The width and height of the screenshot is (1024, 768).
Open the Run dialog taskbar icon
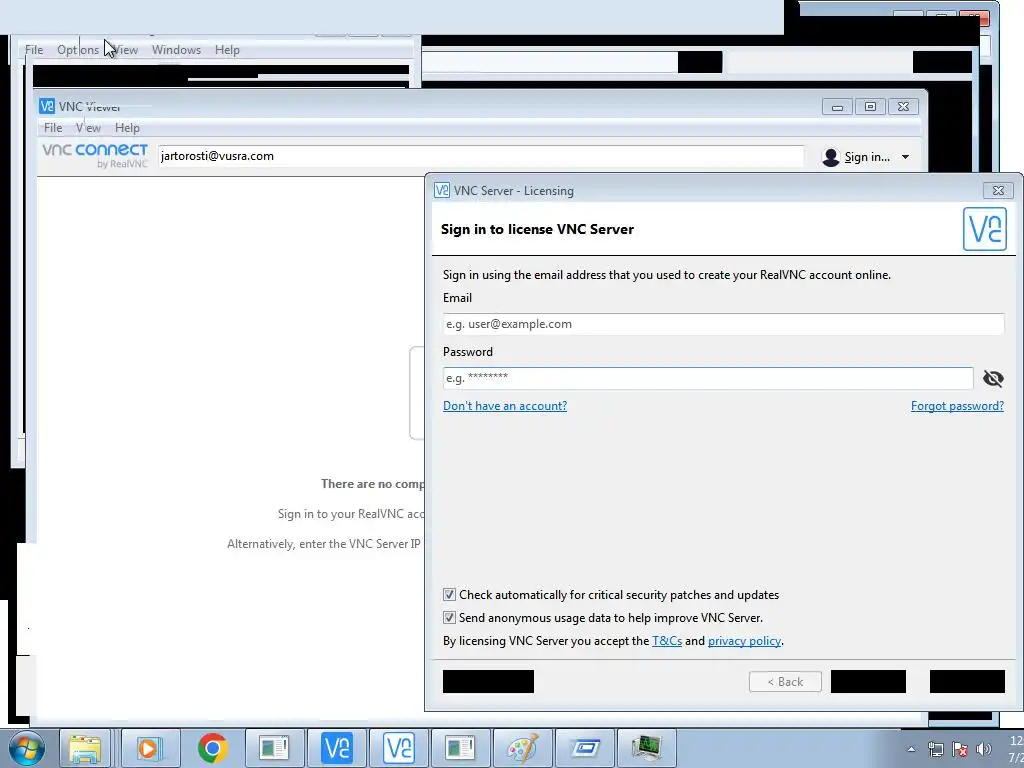click(585, 748)
